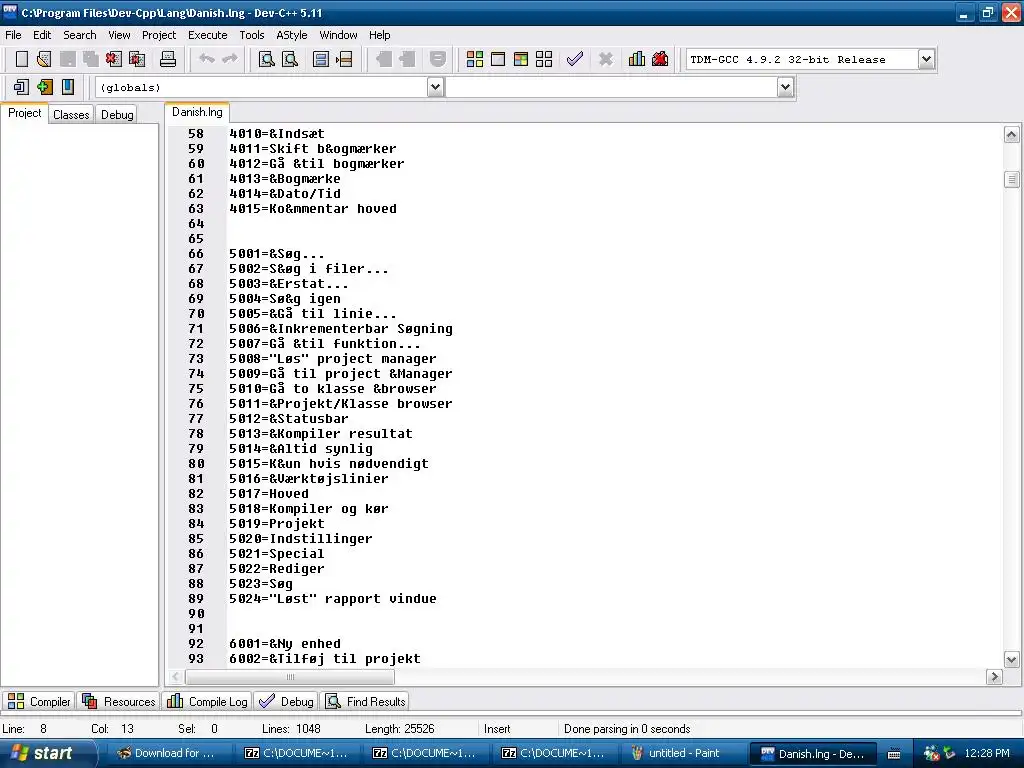The width and height of the screenshot is (1024, 768).
Task: Select the Project side tab
Action: pyautogui.click(x=24, y=113)
